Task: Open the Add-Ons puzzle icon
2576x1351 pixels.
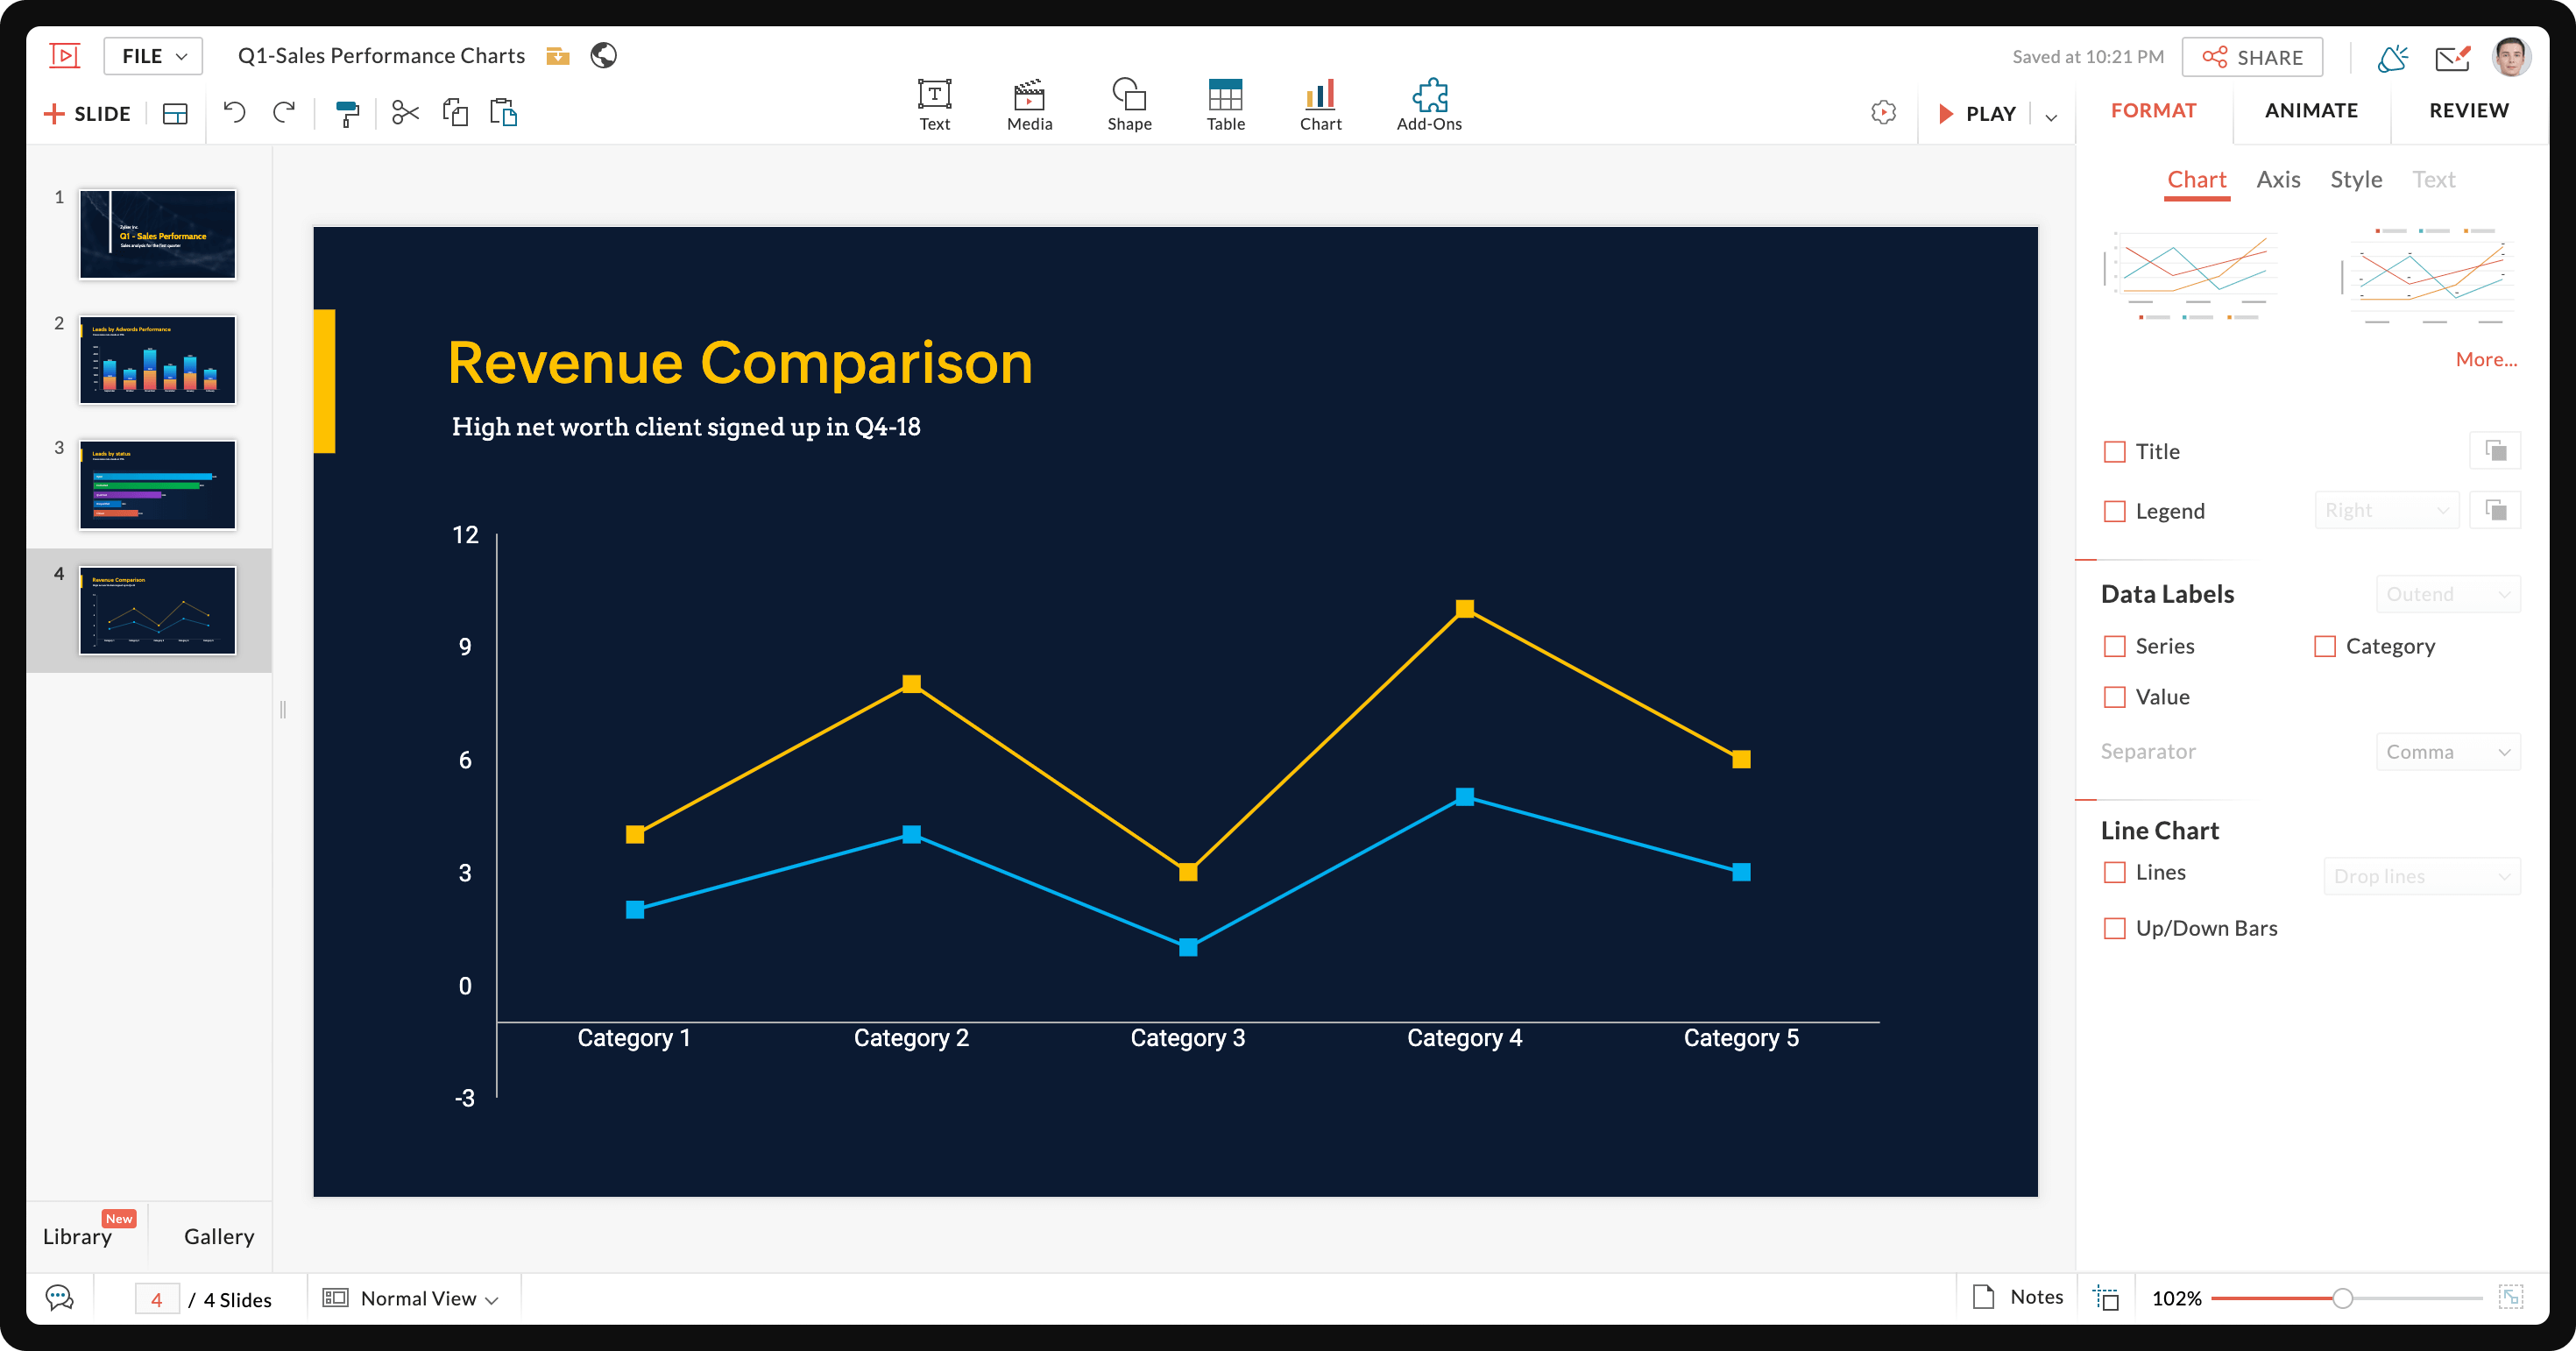Action: [1428, 105]
